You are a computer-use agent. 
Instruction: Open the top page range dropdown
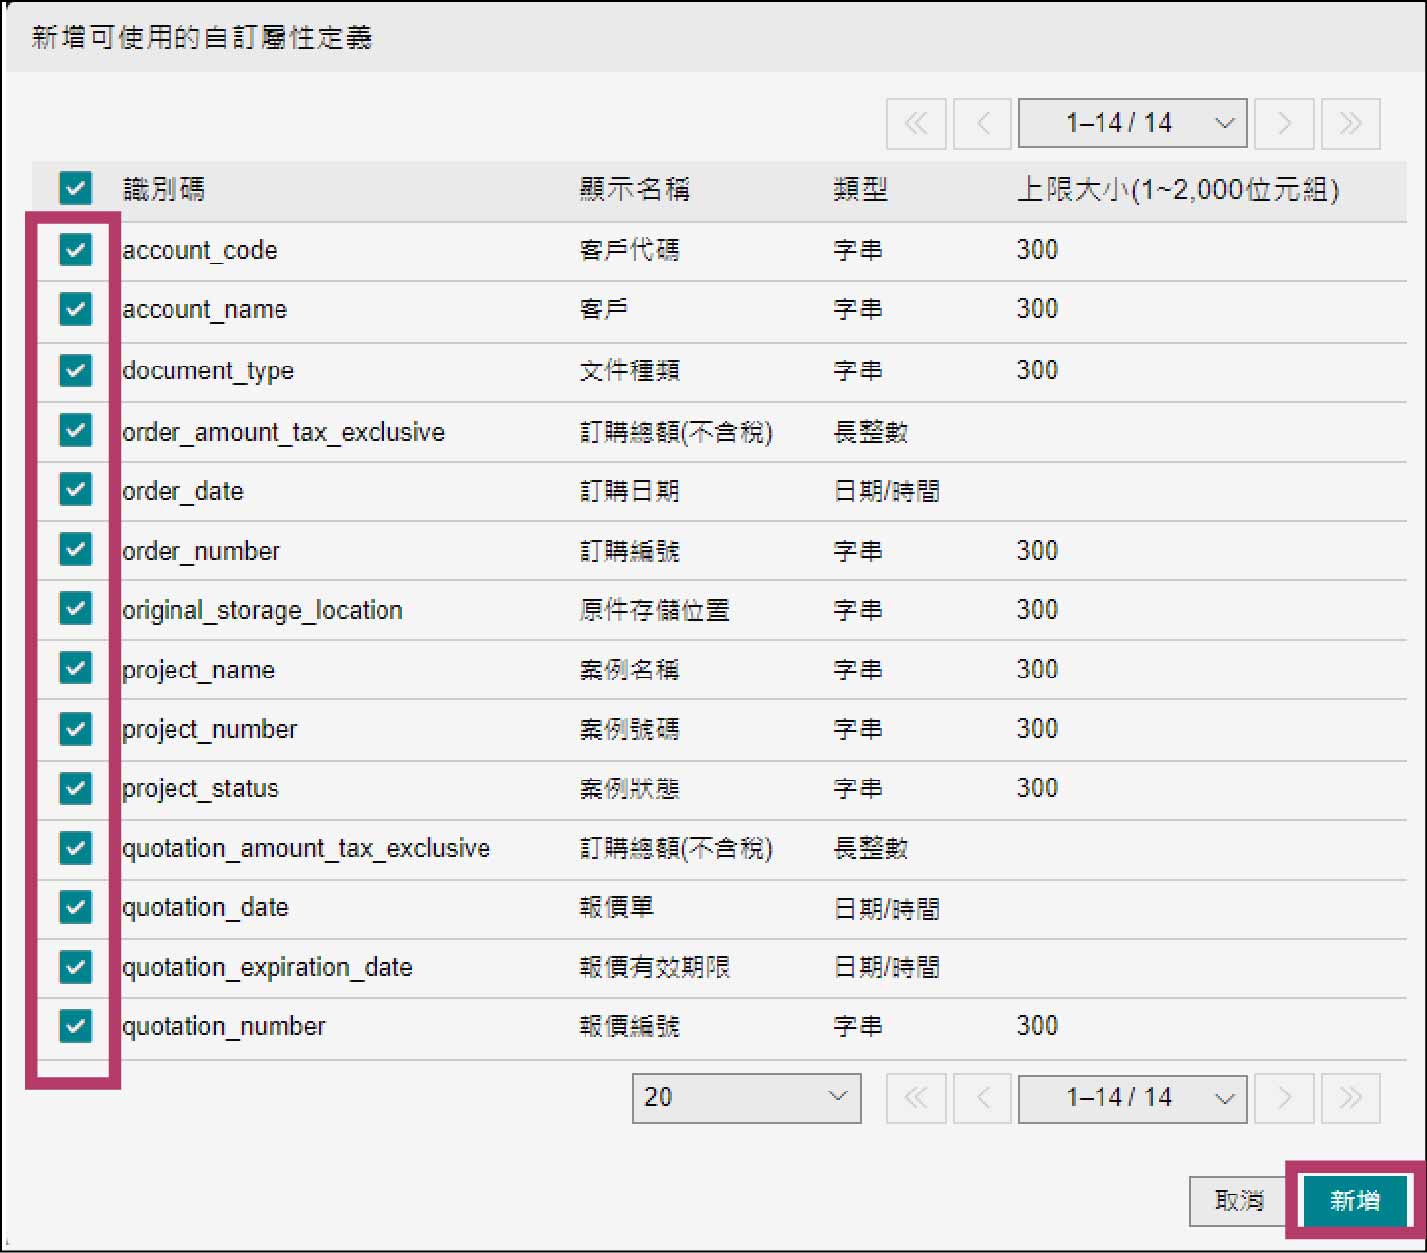1132,123
